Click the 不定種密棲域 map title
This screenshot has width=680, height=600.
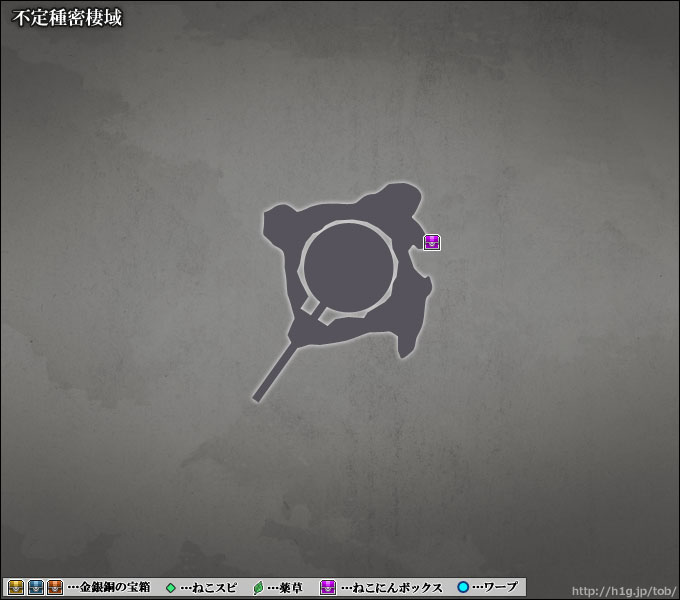coord(67,18)
